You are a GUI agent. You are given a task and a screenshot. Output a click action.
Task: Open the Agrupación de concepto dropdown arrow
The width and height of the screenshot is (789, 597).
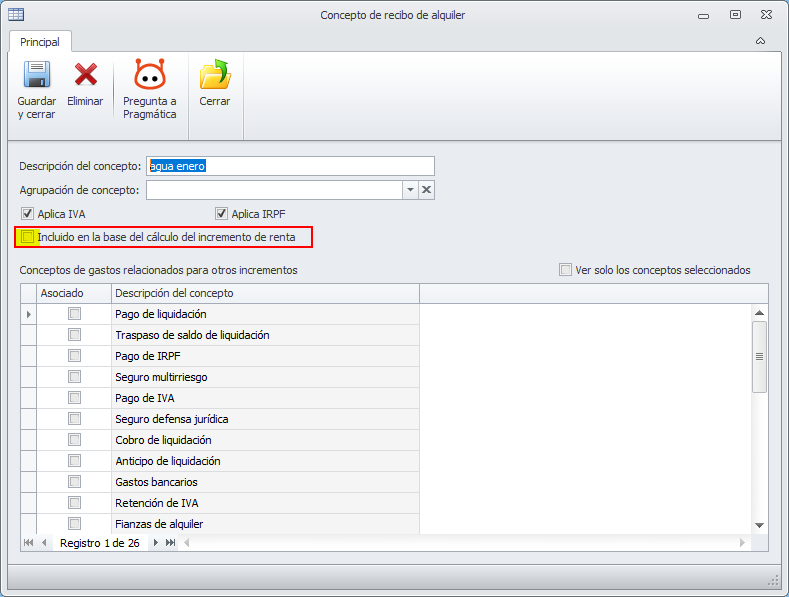pos(410,190)
